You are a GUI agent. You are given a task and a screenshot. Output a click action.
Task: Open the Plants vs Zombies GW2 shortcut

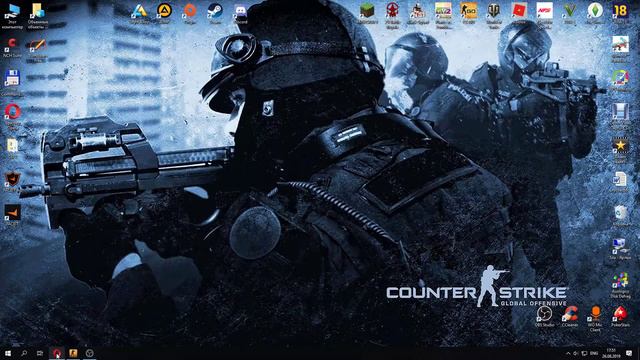pyautogui.click(x=443, y=15)
